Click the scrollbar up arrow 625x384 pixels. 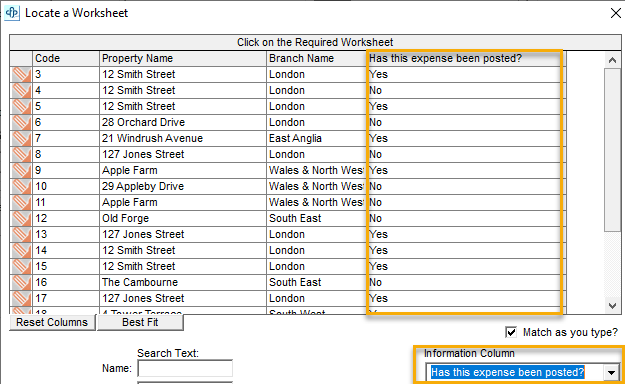pos(612,60)
